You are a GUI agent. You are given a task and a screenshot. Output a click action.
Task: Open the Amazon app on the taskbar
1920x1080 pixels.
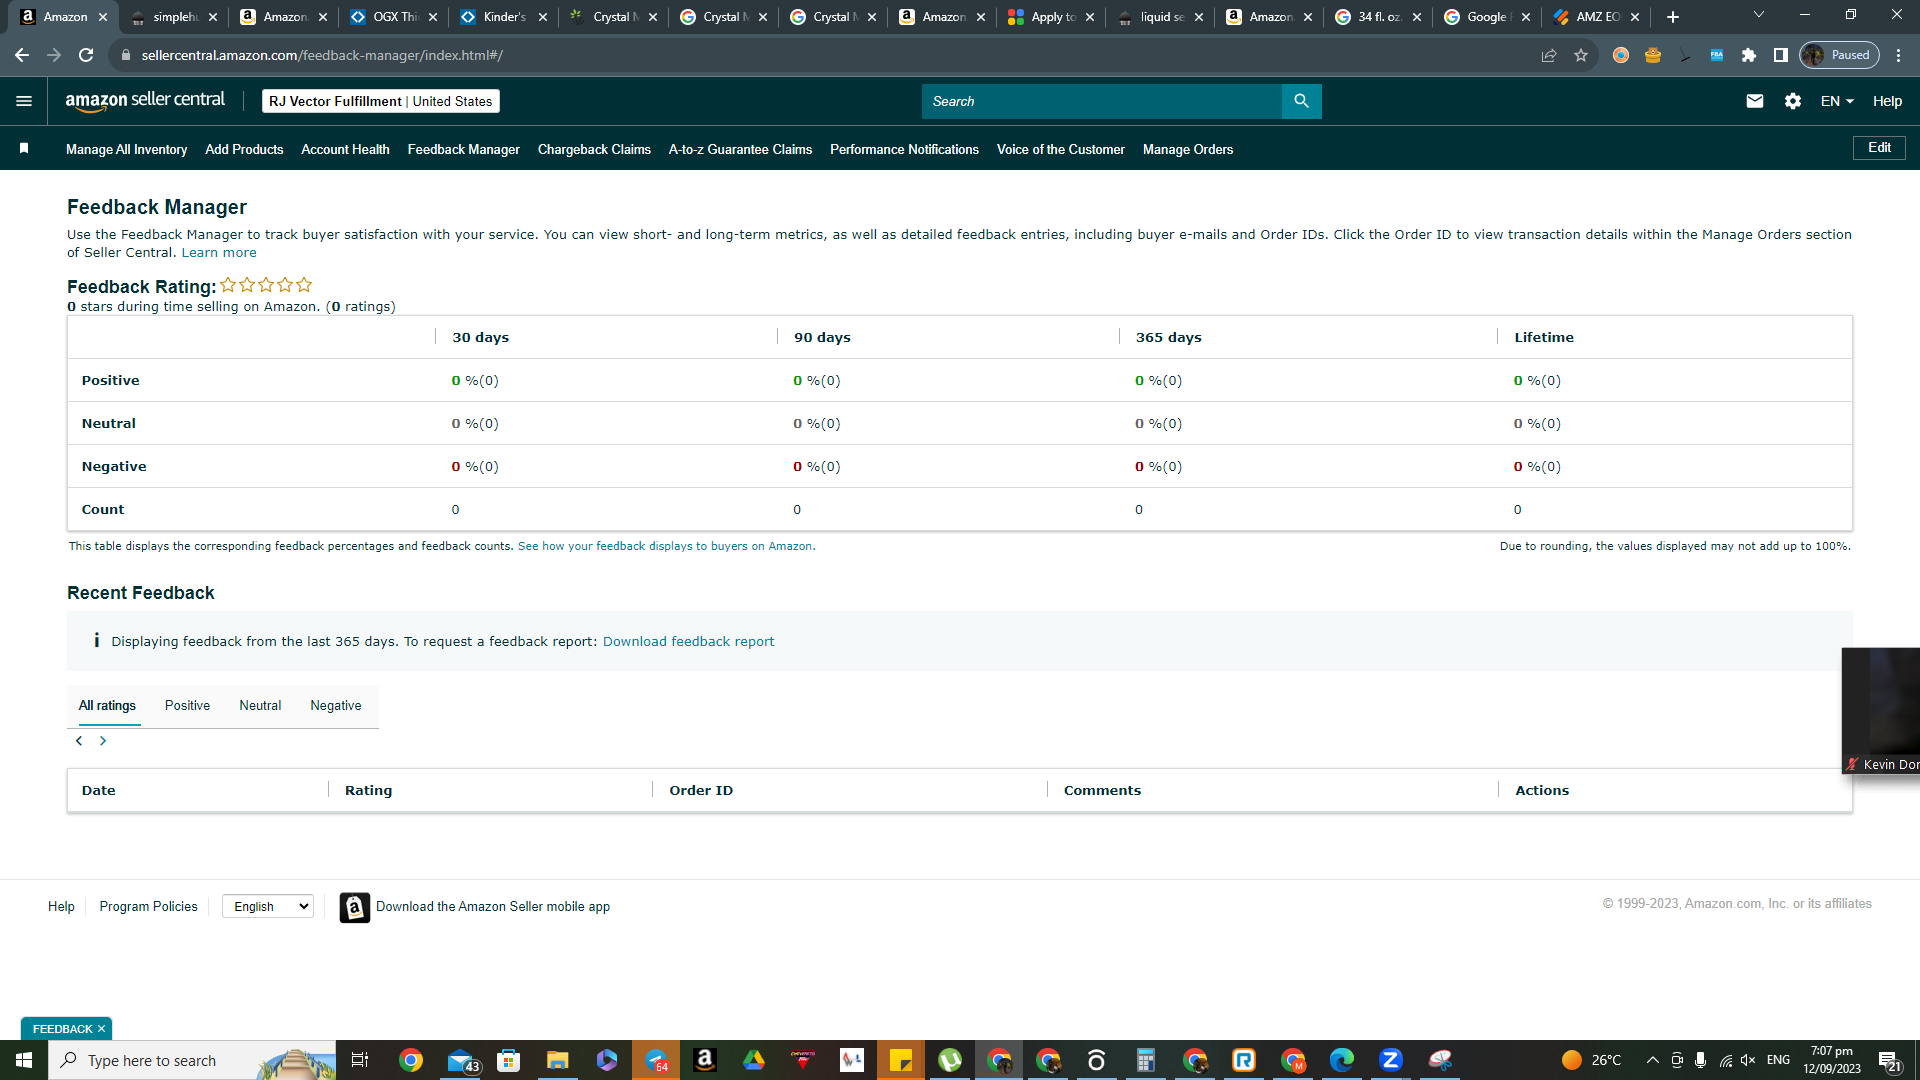point(704,1060)
